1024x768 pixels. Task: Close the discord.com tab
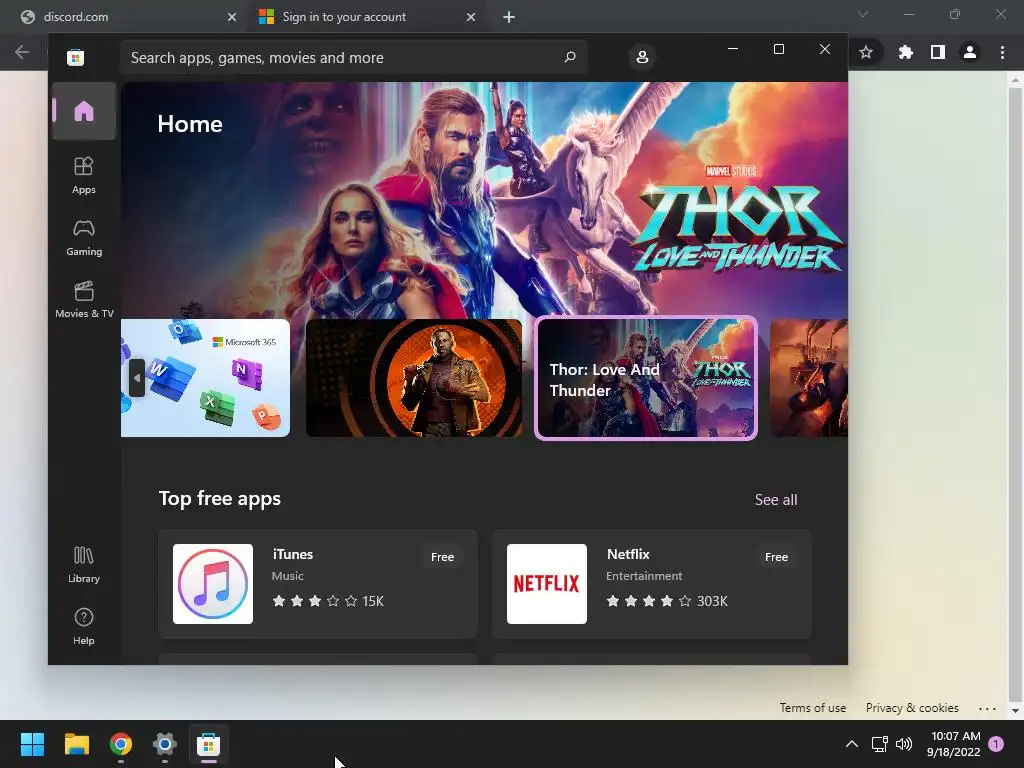tap(232, 17)
